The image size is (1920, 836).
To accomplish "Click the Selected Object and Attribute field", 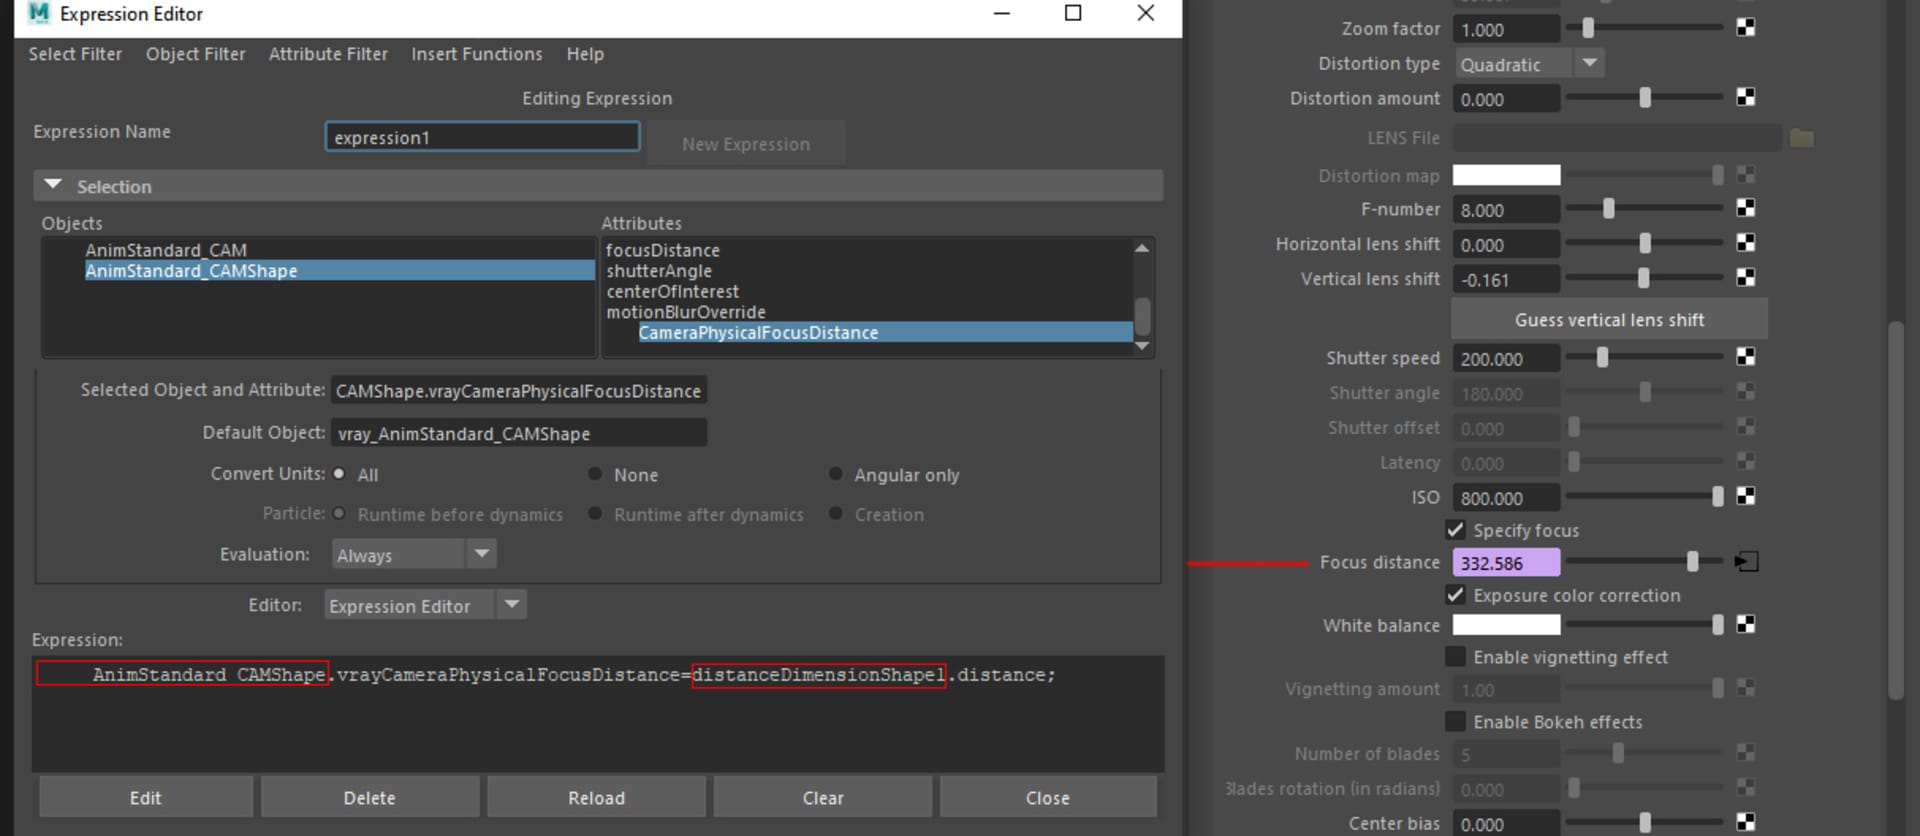I will [x=519, y=390].
